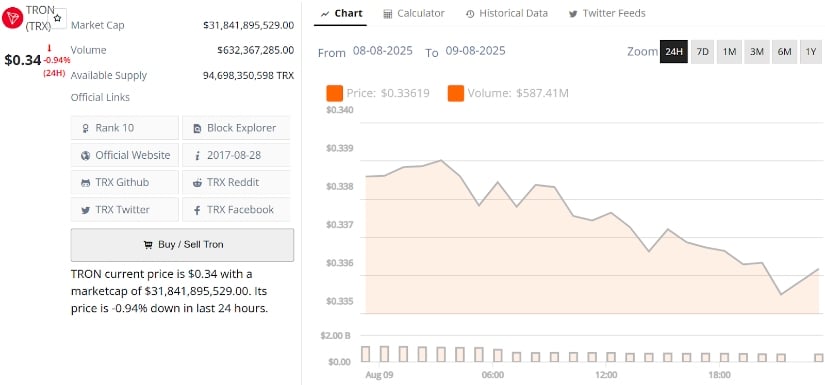The height and width of the screenshot is (385, 825).
Task: Open the TRX Facebook link
Action: pos(236,209)
